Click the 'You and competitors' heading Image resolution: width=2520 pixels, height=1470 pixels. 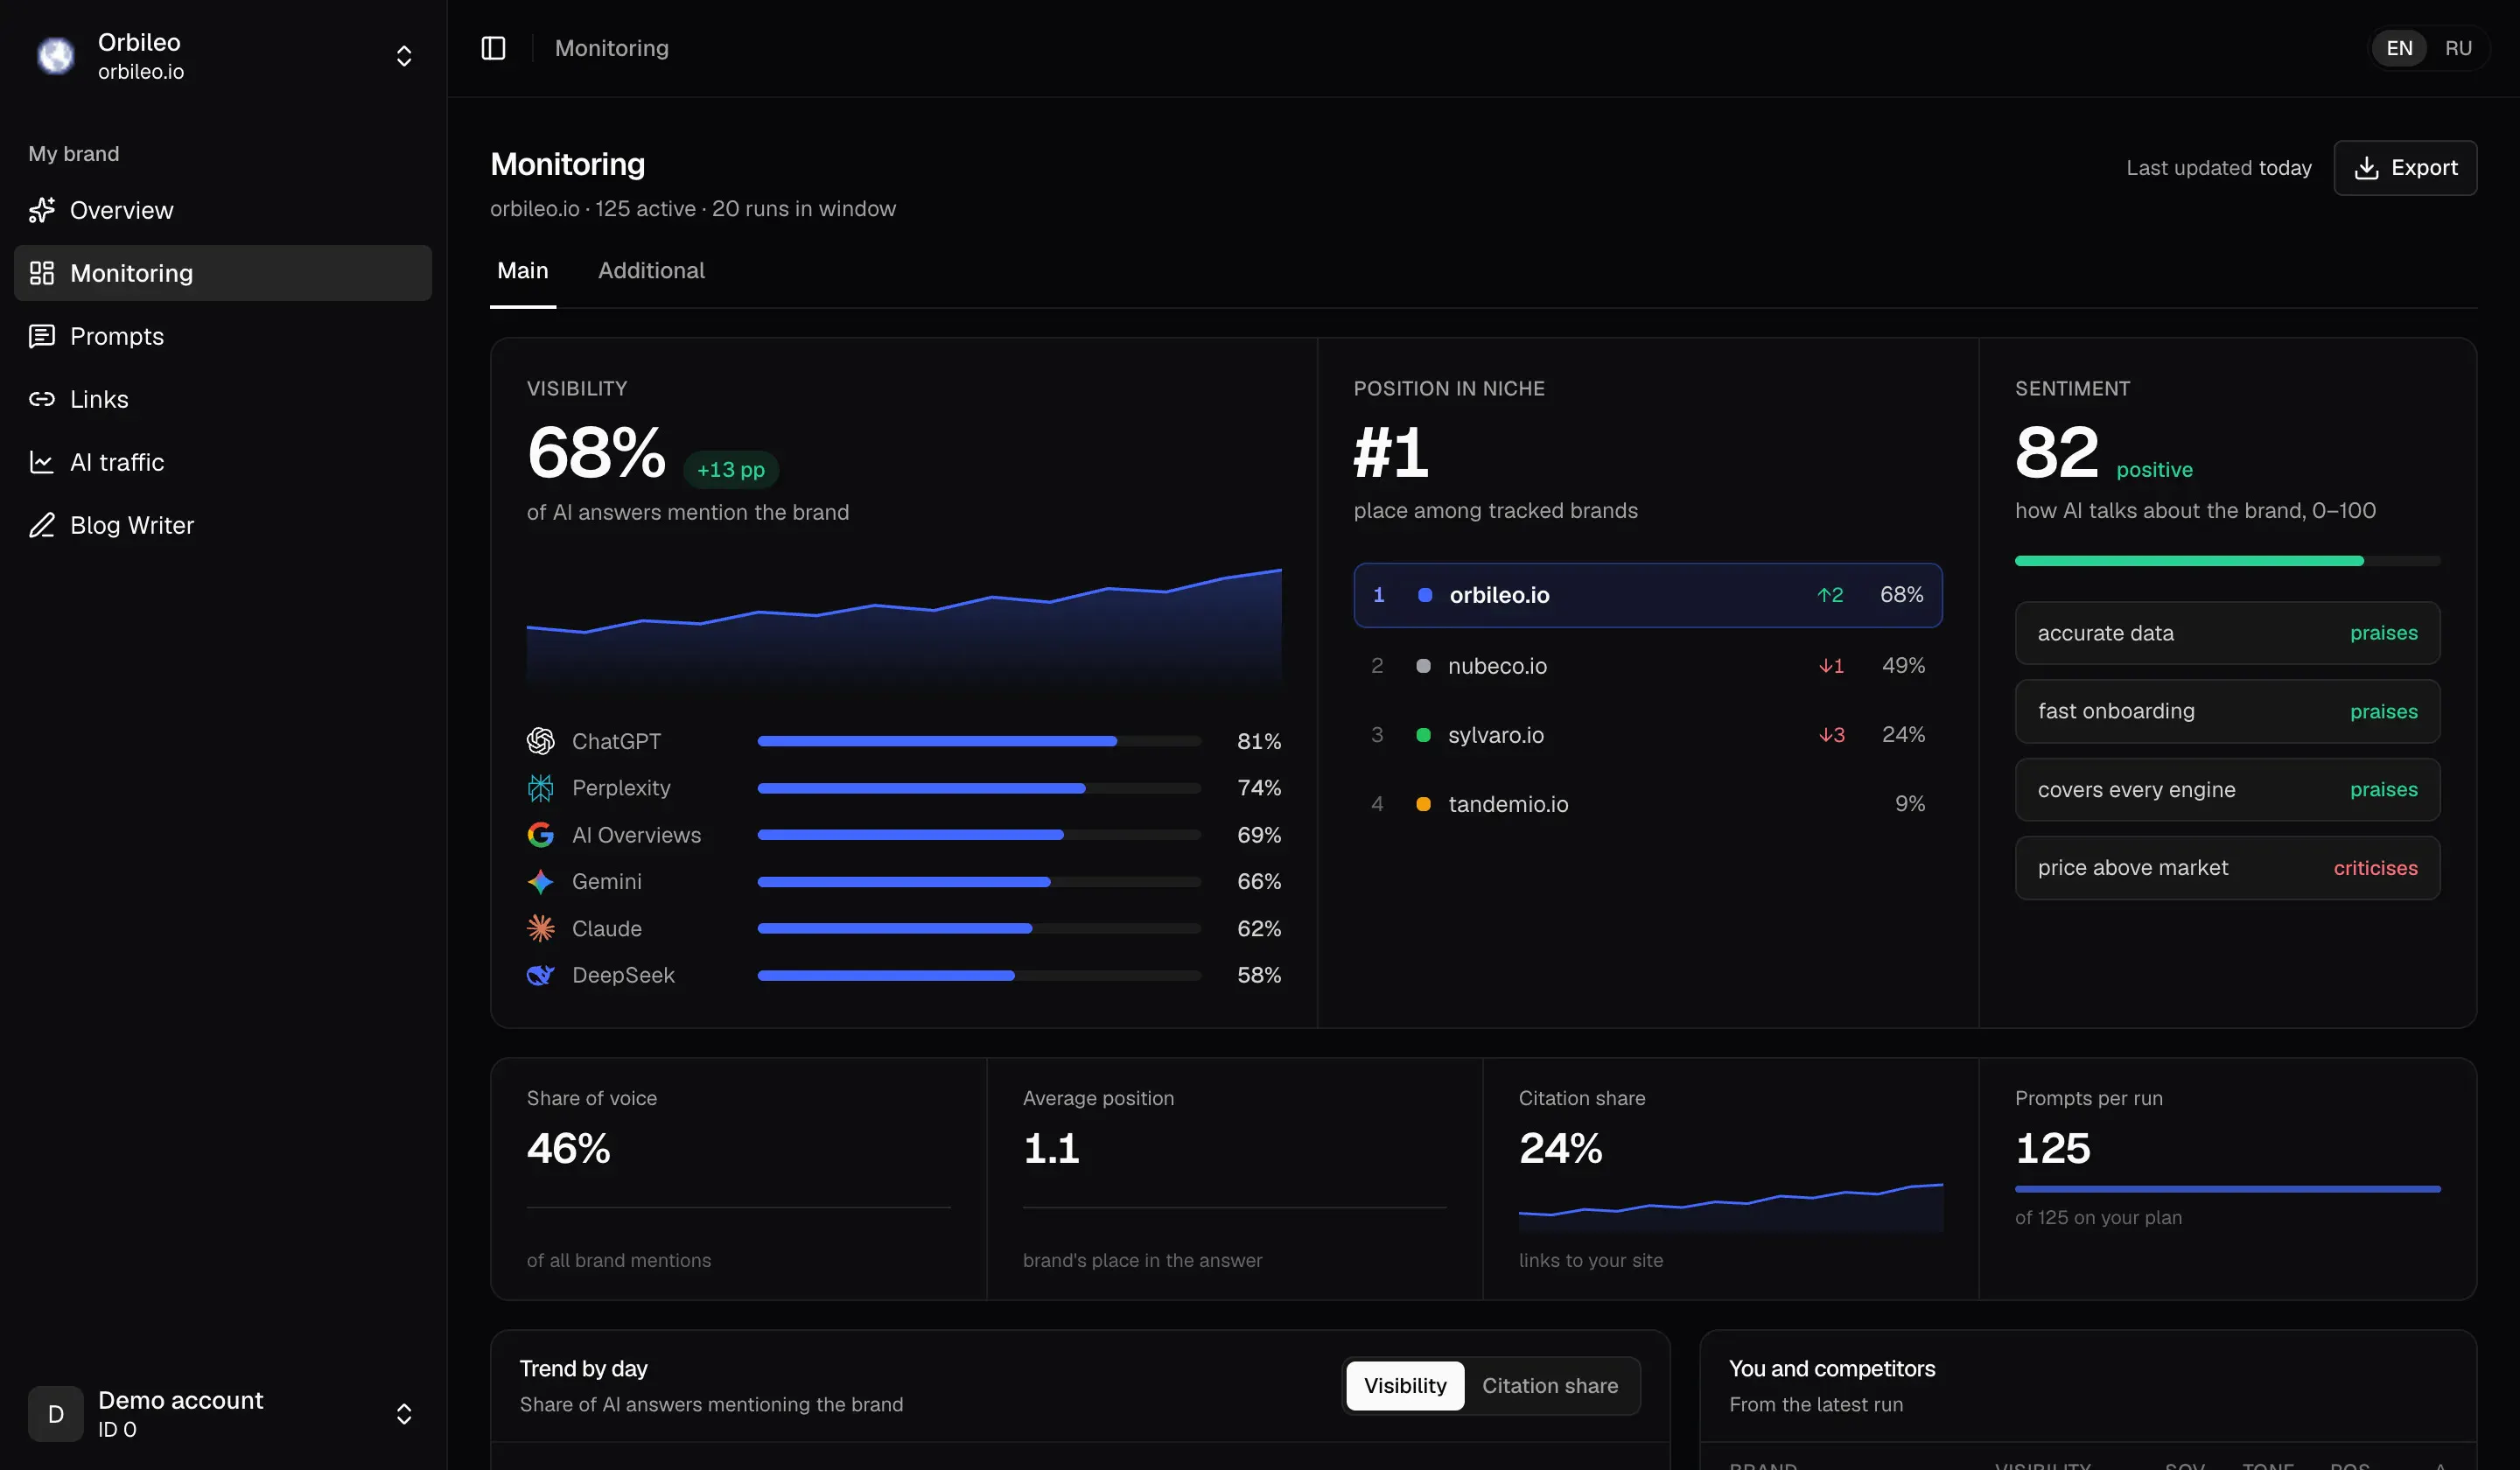coord(1832,1369)
